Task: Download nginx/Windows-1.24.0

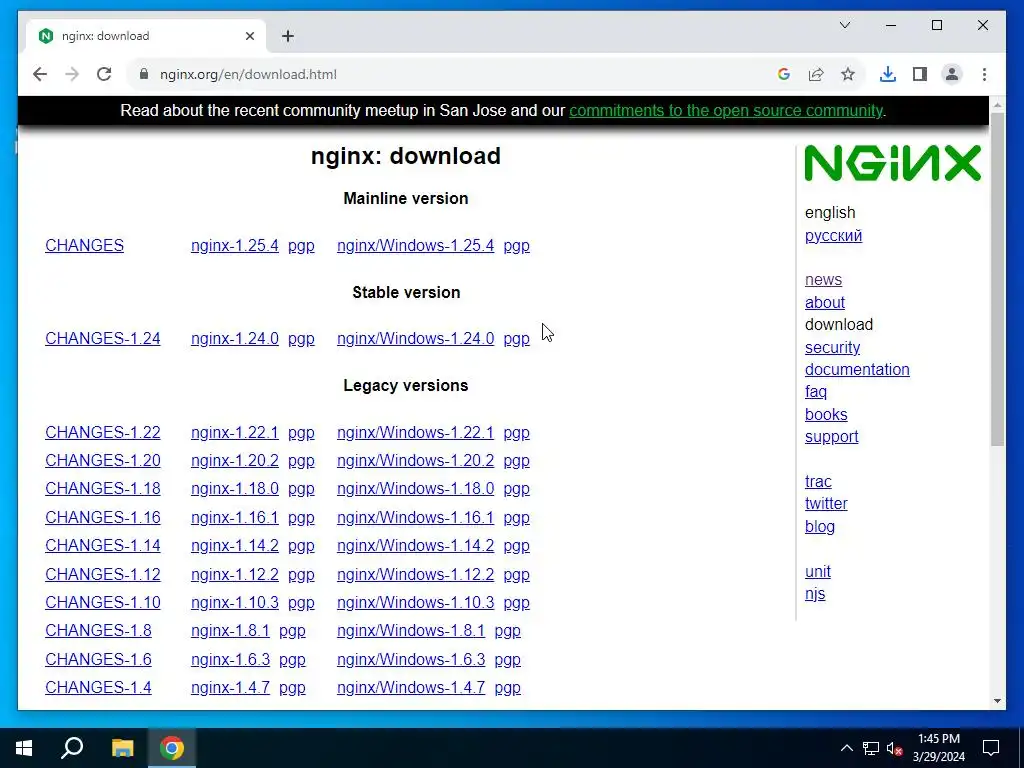Action: [415, 338]
